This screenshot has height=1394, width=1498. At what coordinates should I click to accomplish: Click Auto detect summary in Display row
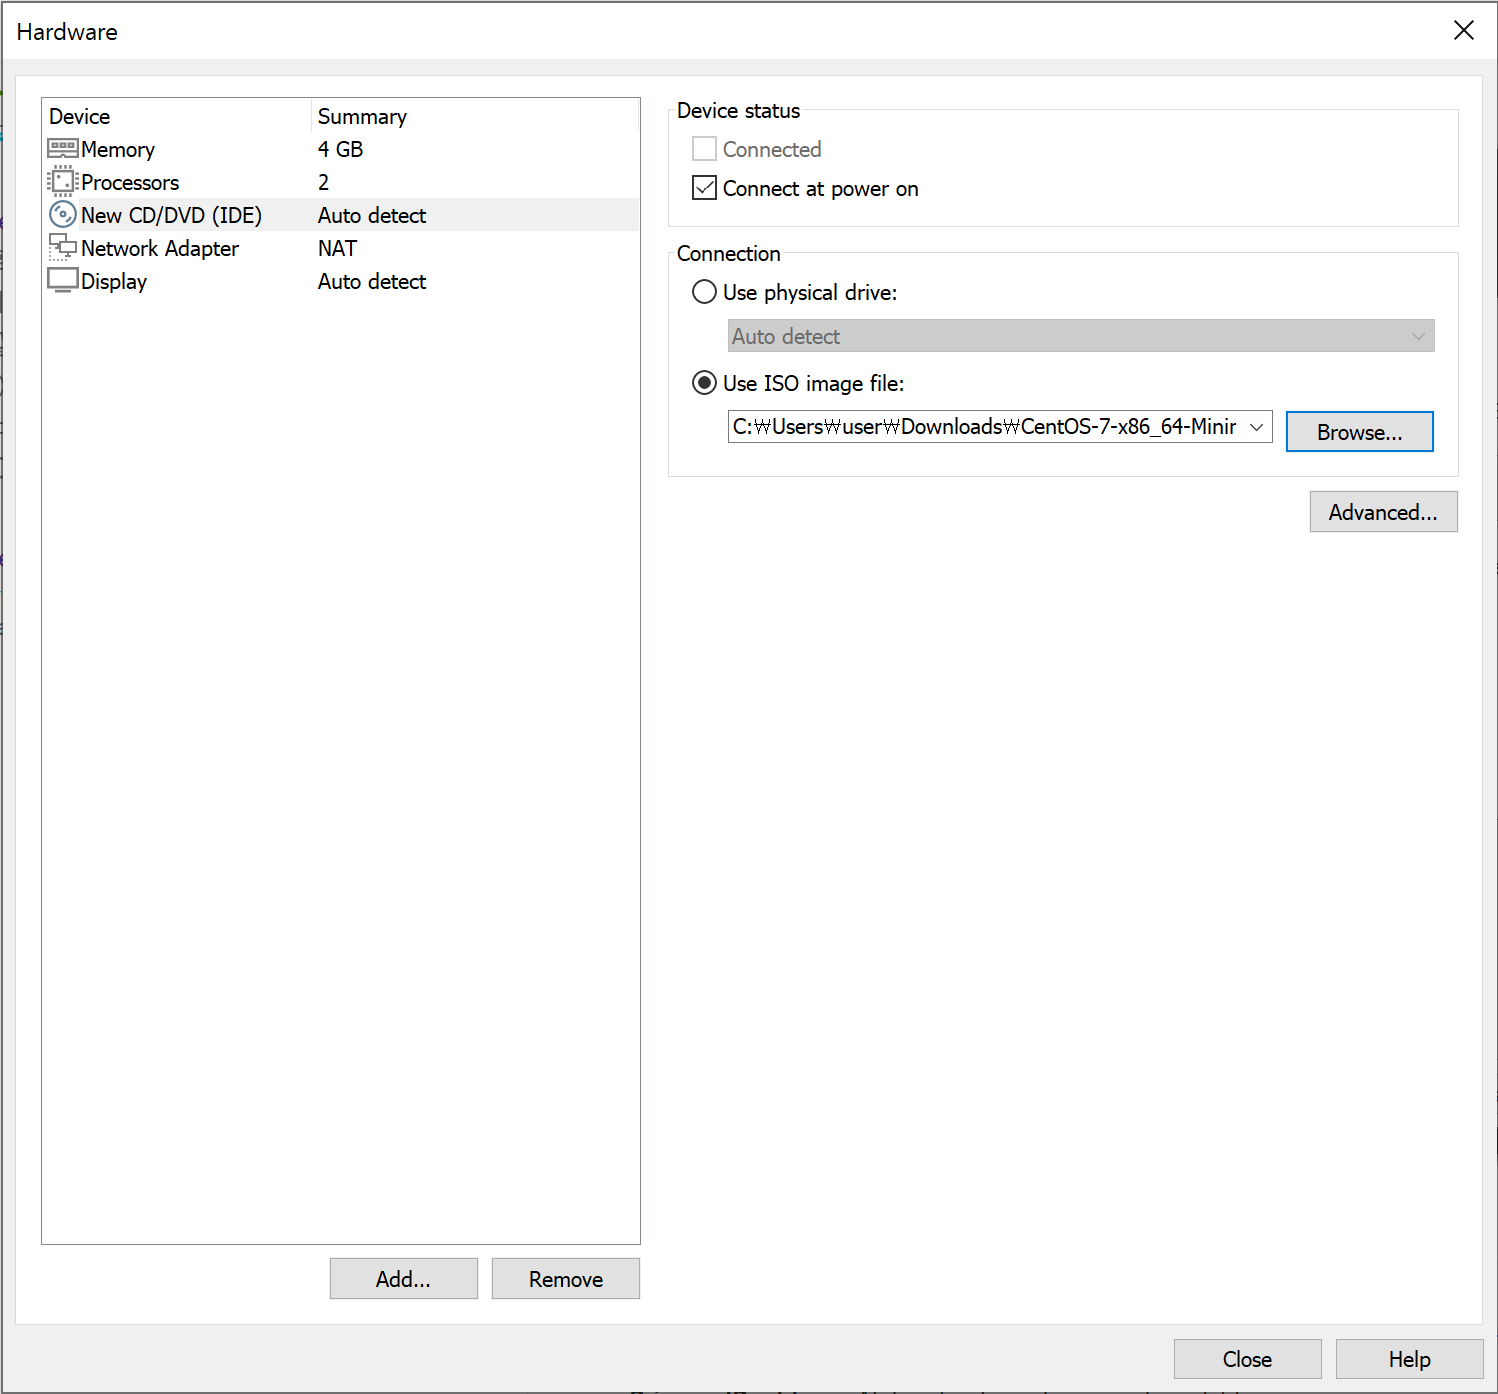point(372,281)
